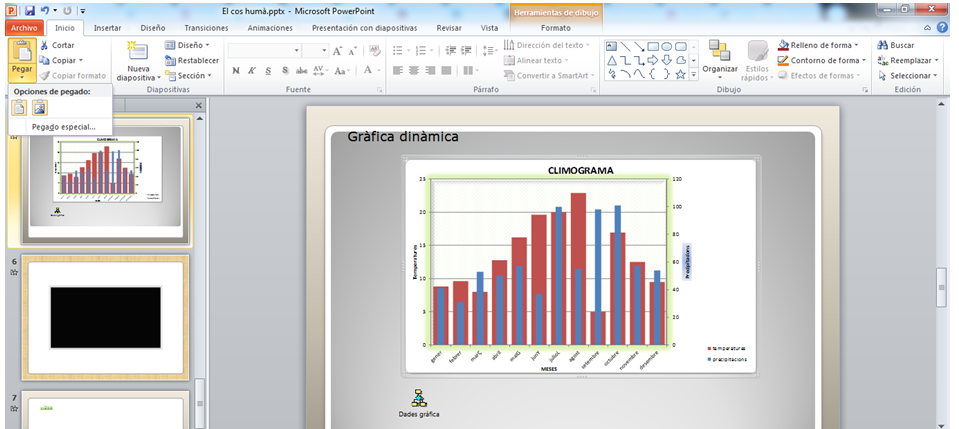Open line spacing options
Image resolution: width=959 pixels, height=429 pixels.
(x=491, y=51)
